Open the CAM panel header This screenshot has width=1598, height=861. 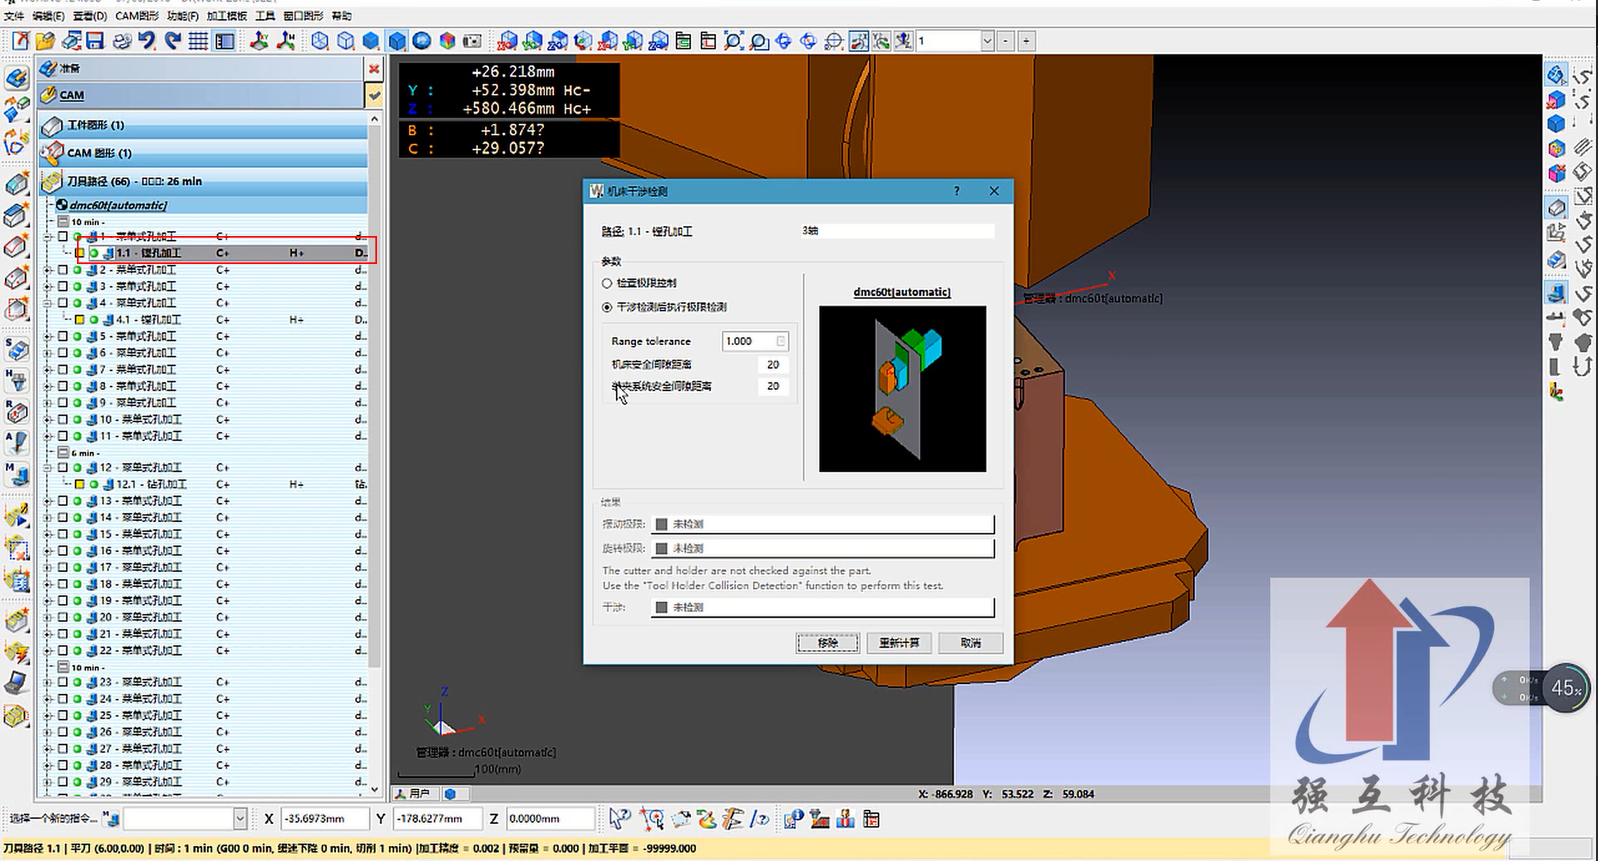pos(201,95)
